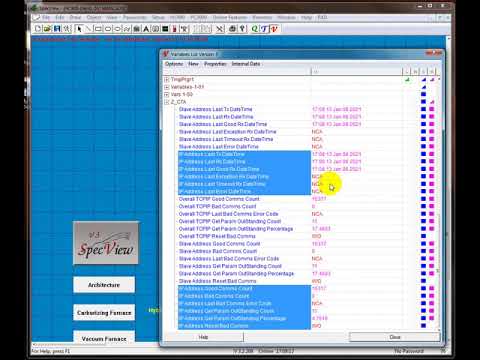
Task: Open the Draw menu in main window
Action: 75,17
